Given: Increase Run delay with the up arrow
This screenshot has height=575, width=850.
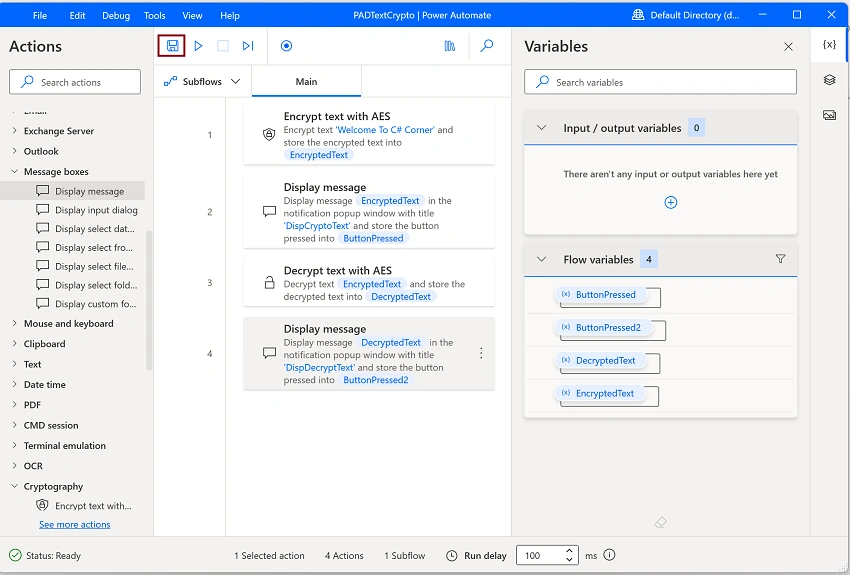Looking at the screenshot, I should [x=569, y=551].
